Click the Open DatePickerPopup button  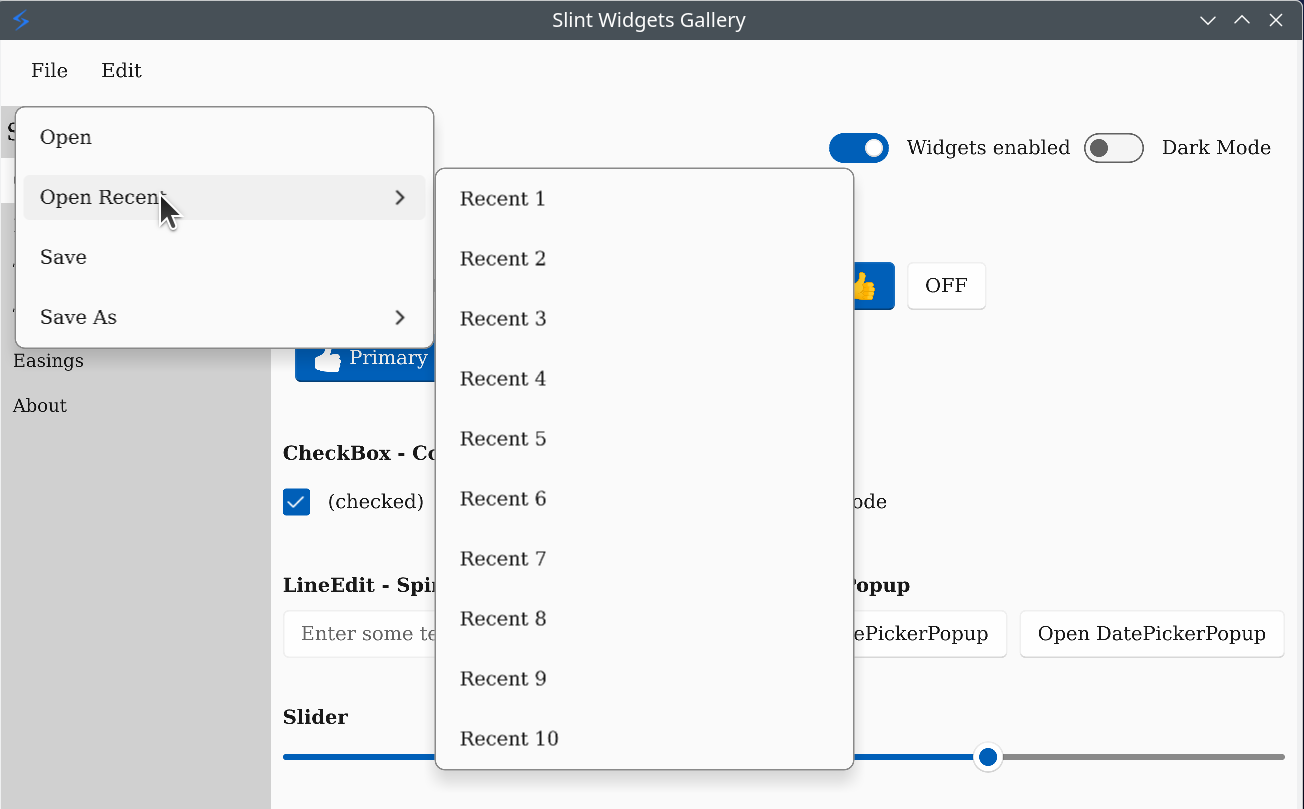1151,634
